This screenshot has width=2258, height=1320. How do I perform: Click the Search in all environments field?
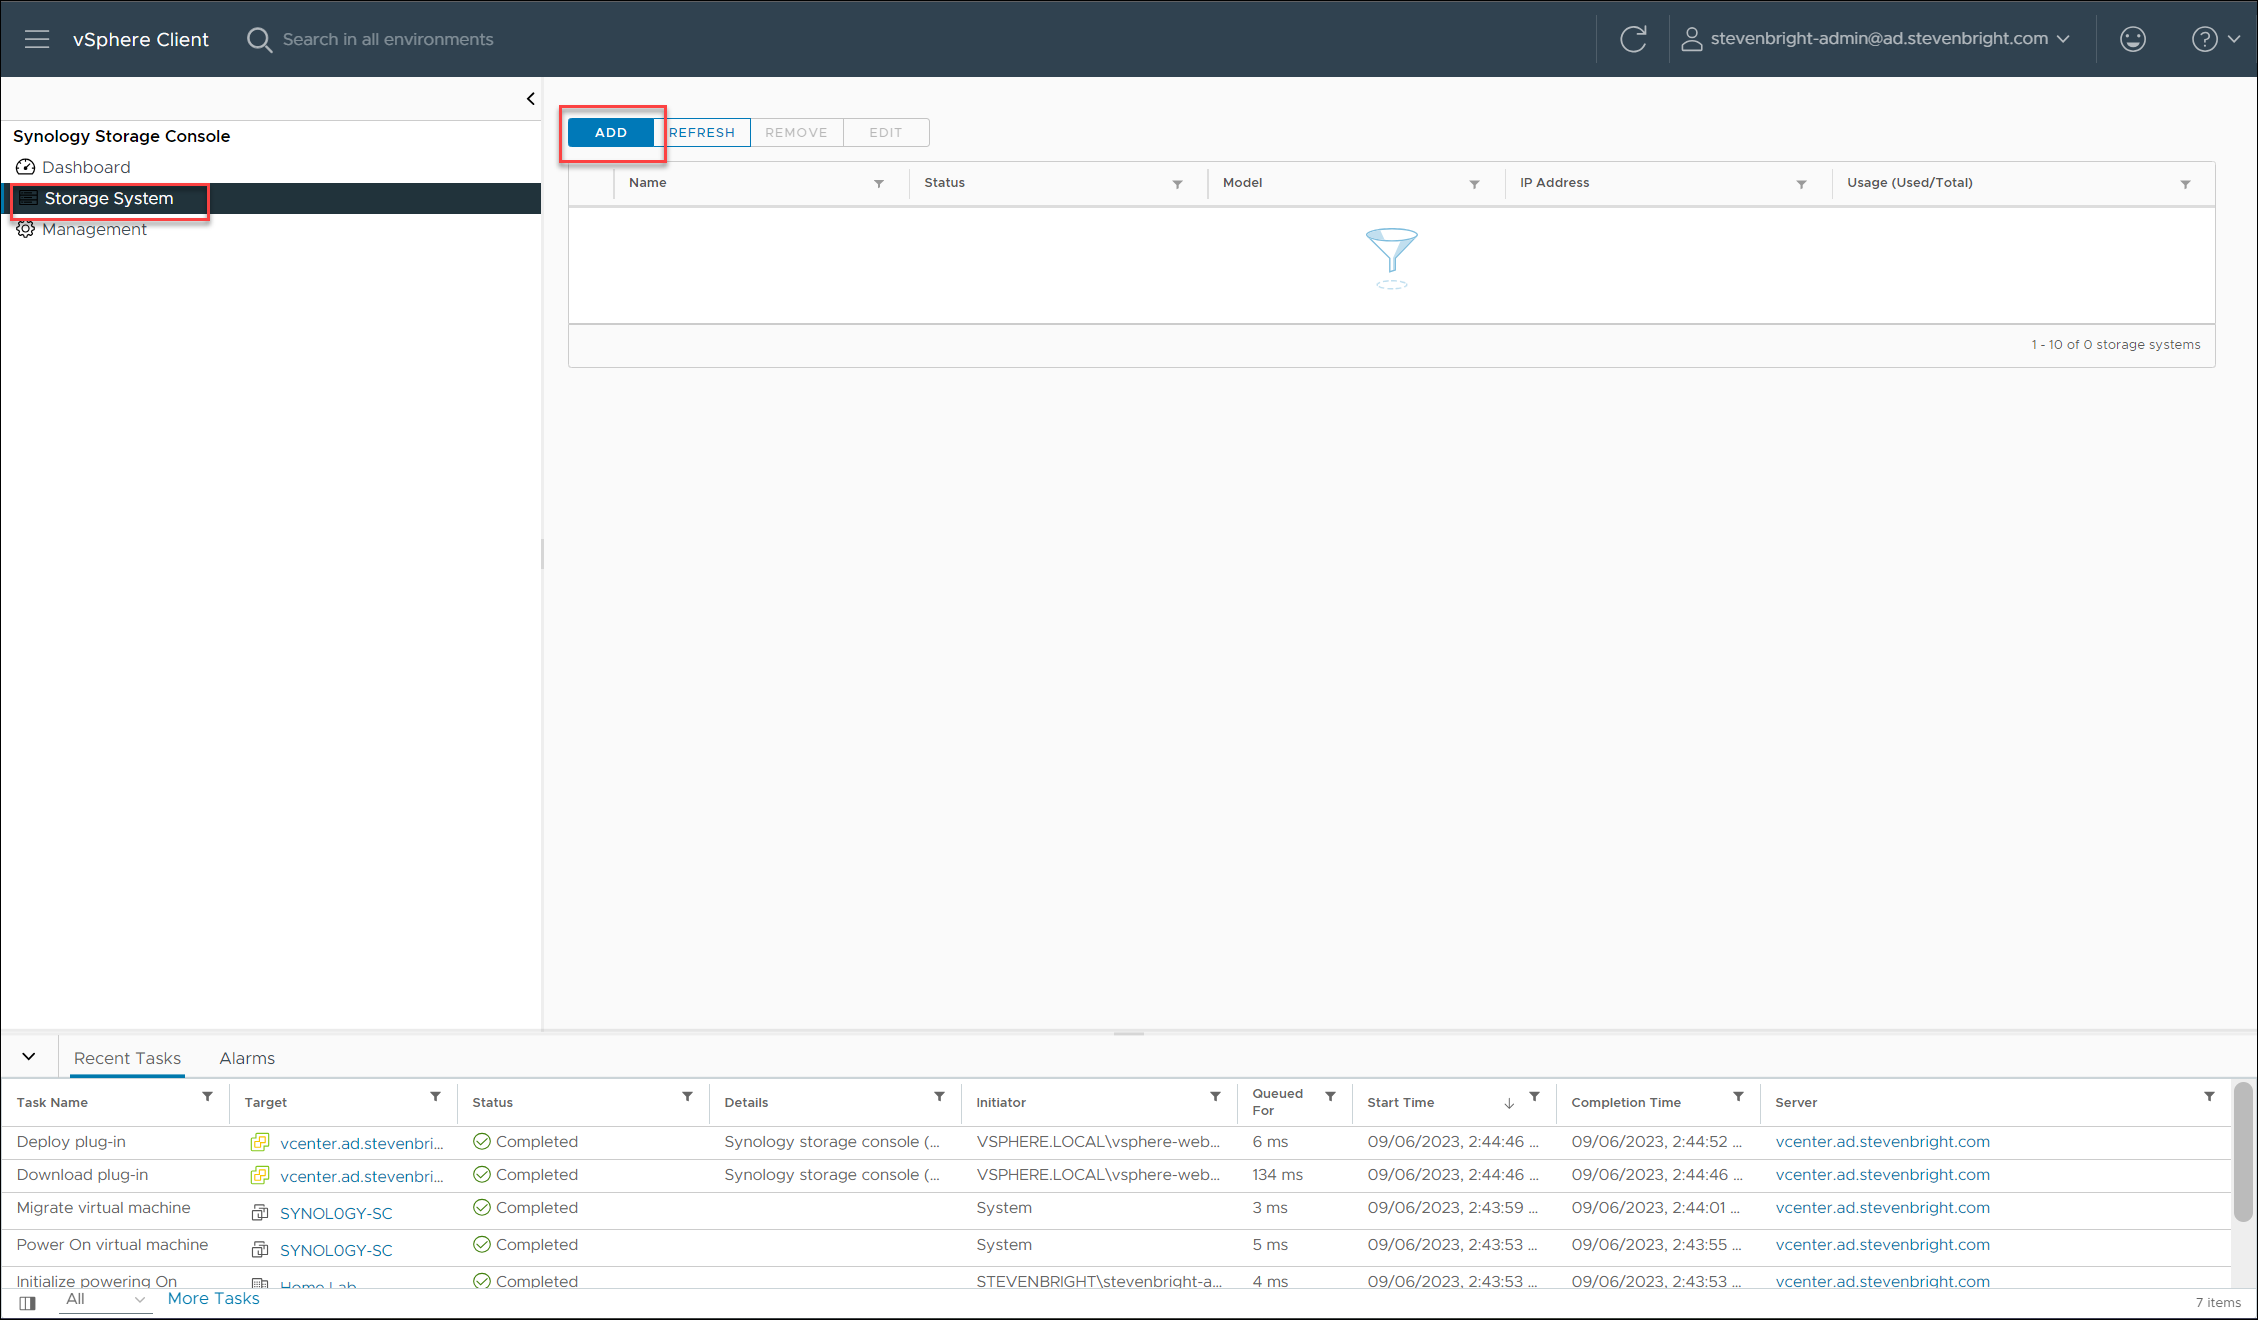tap(388, 39)
